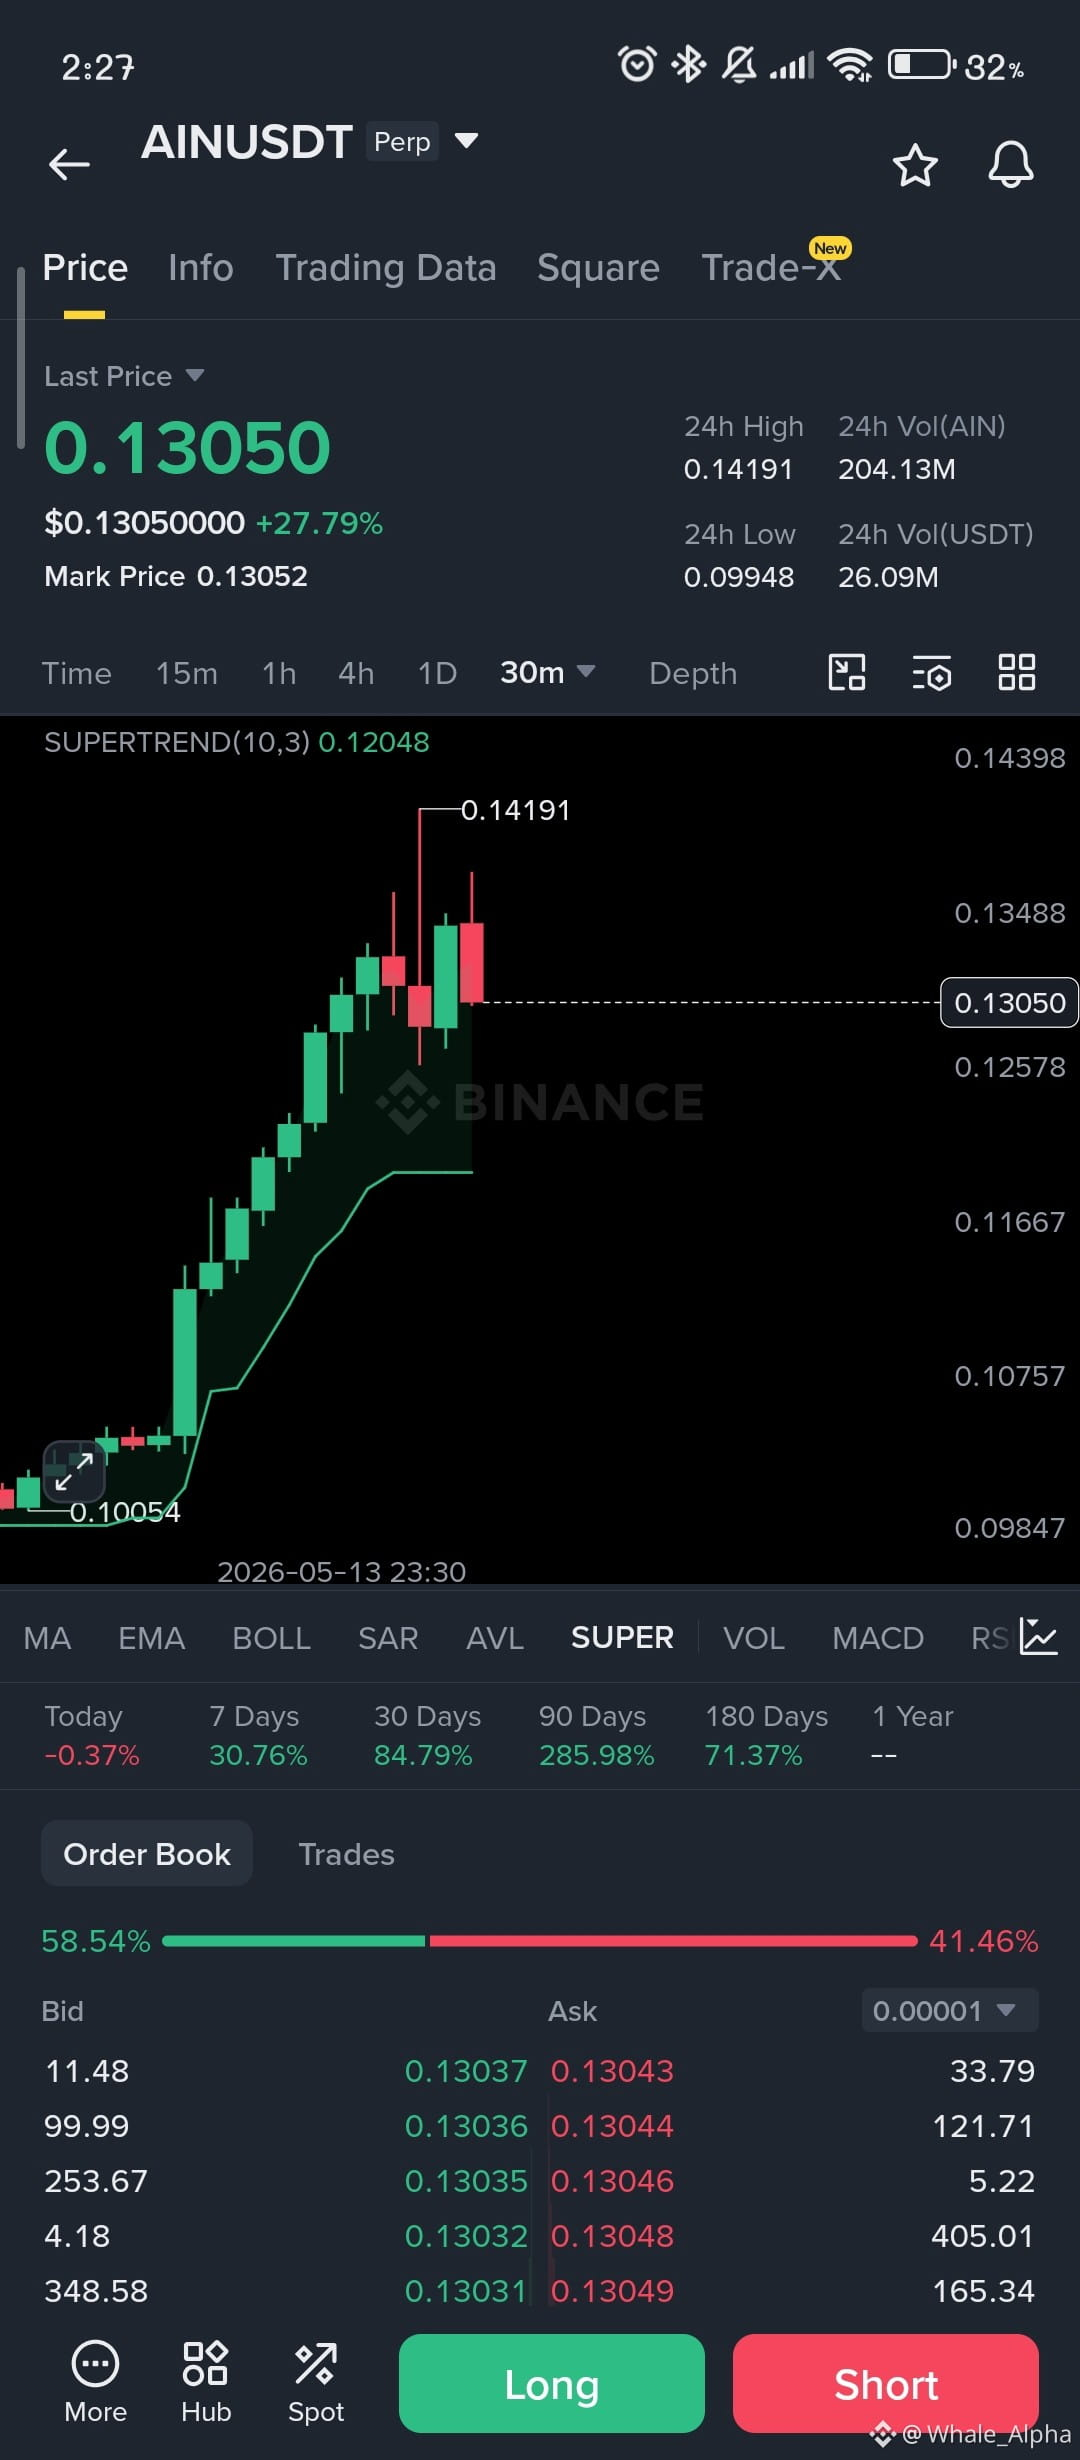Screen dimensions: 1080x2460
Task: Change order book precision 0.00001 dropdown
Action: coord(950,2010)
